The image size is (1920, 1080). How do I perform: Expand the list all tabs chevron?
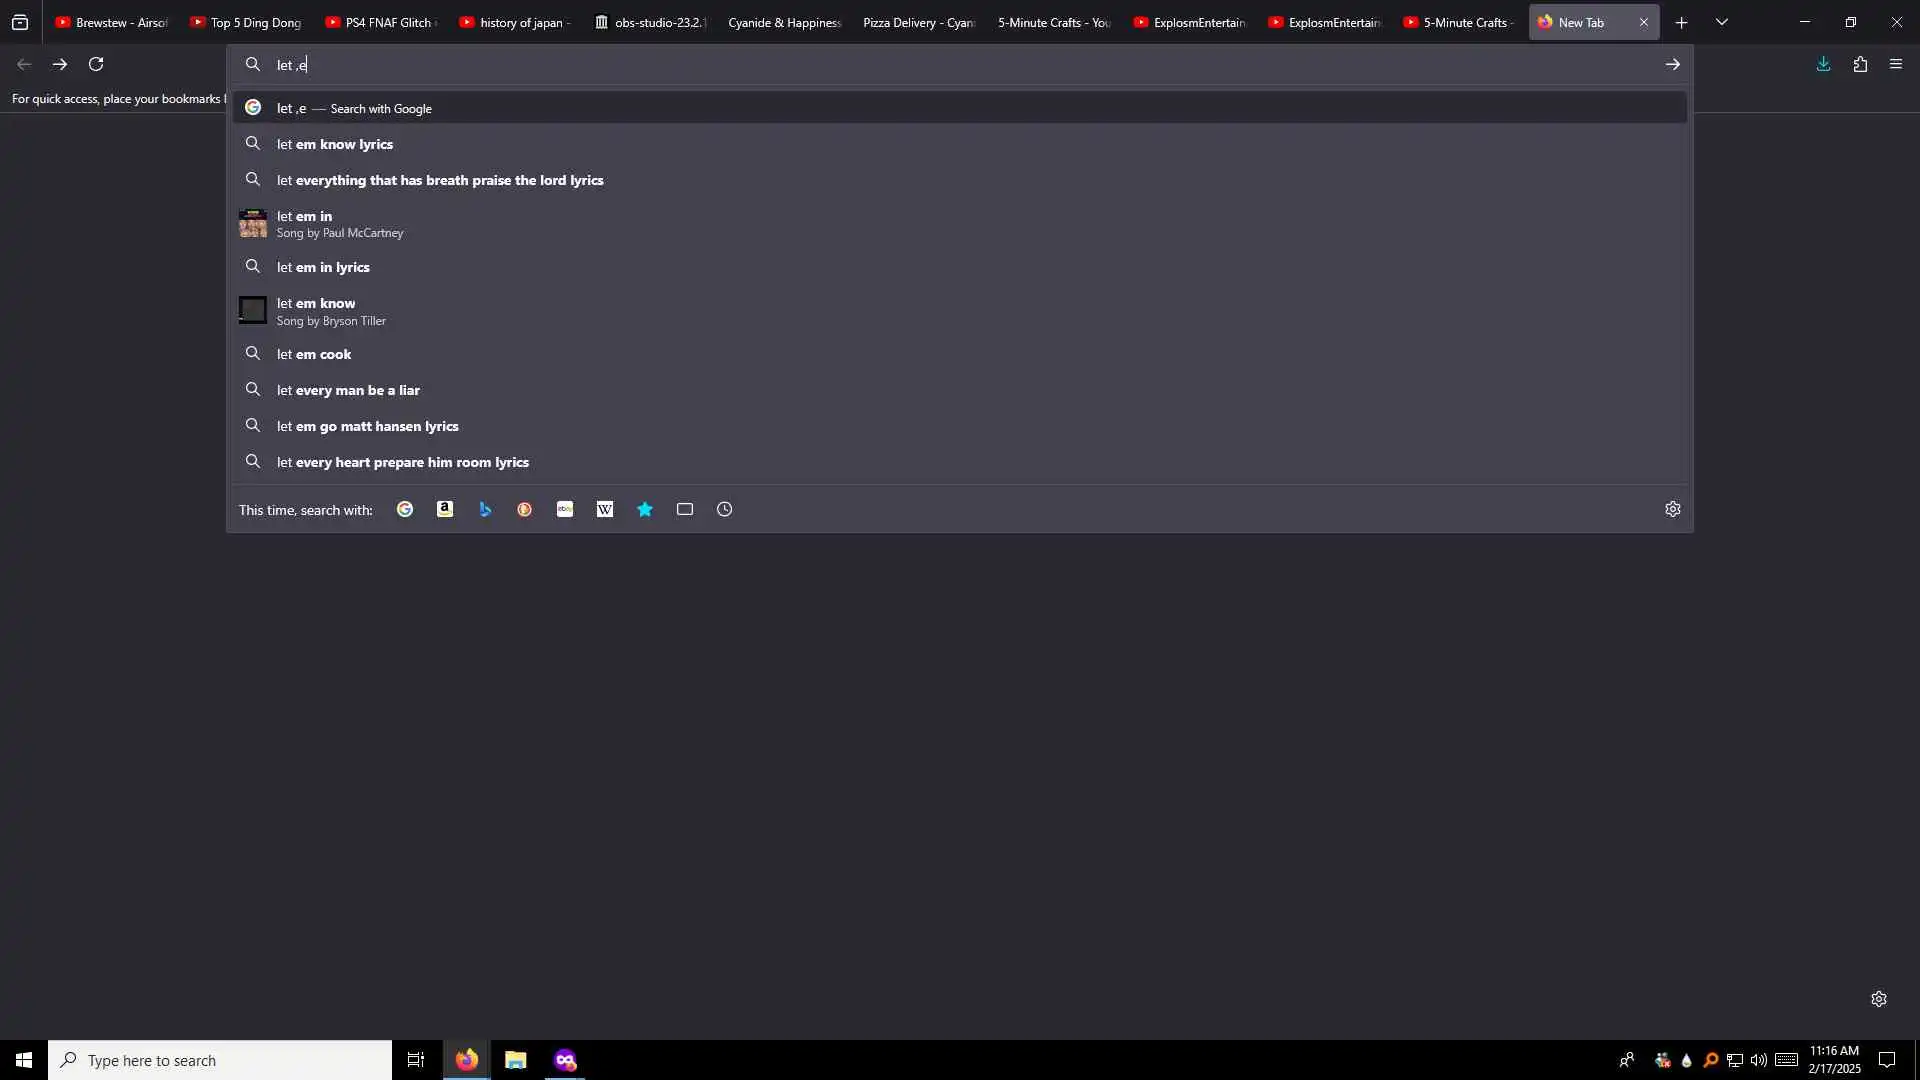1721,22
